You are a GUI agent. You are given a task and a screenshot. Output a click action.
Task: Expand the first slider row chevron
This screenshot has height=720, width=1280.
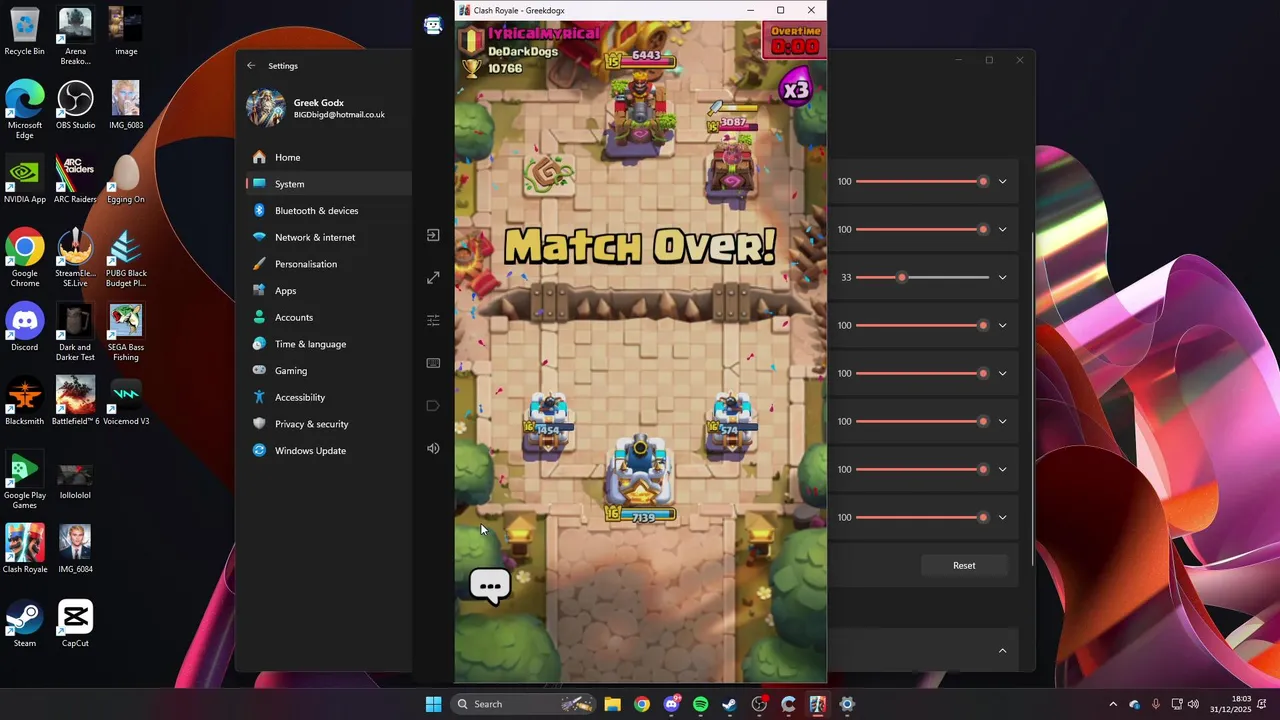(1002, 181)
